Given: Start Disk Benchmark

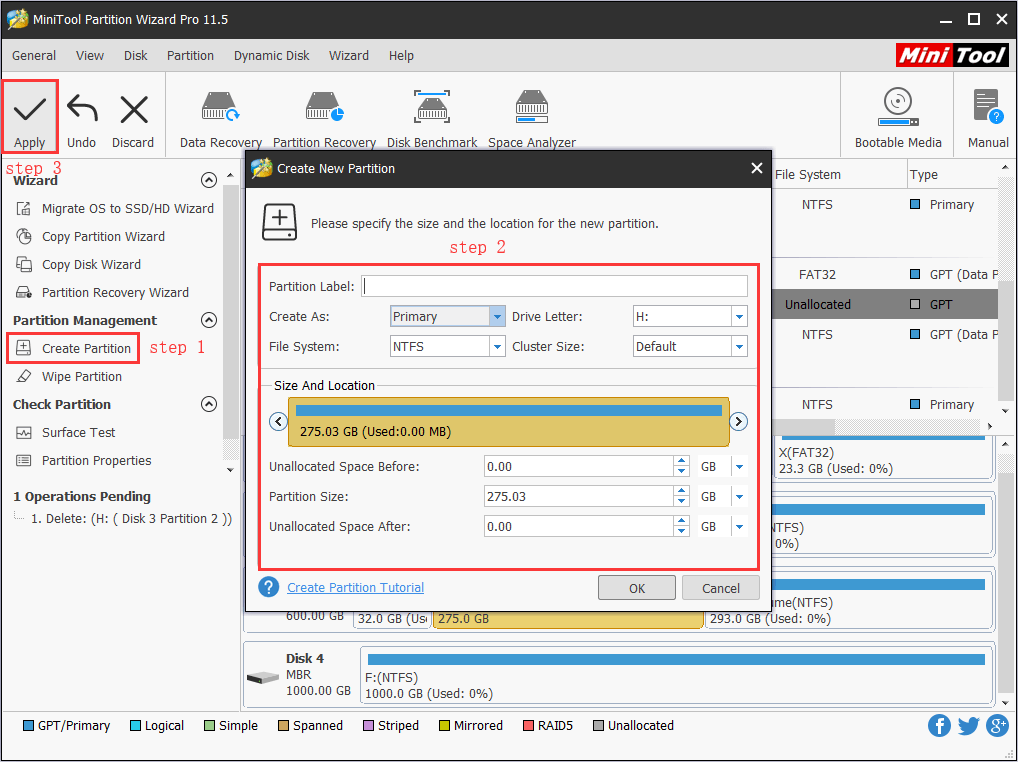Looking at the screenshot, I should (x=432, y=119).
